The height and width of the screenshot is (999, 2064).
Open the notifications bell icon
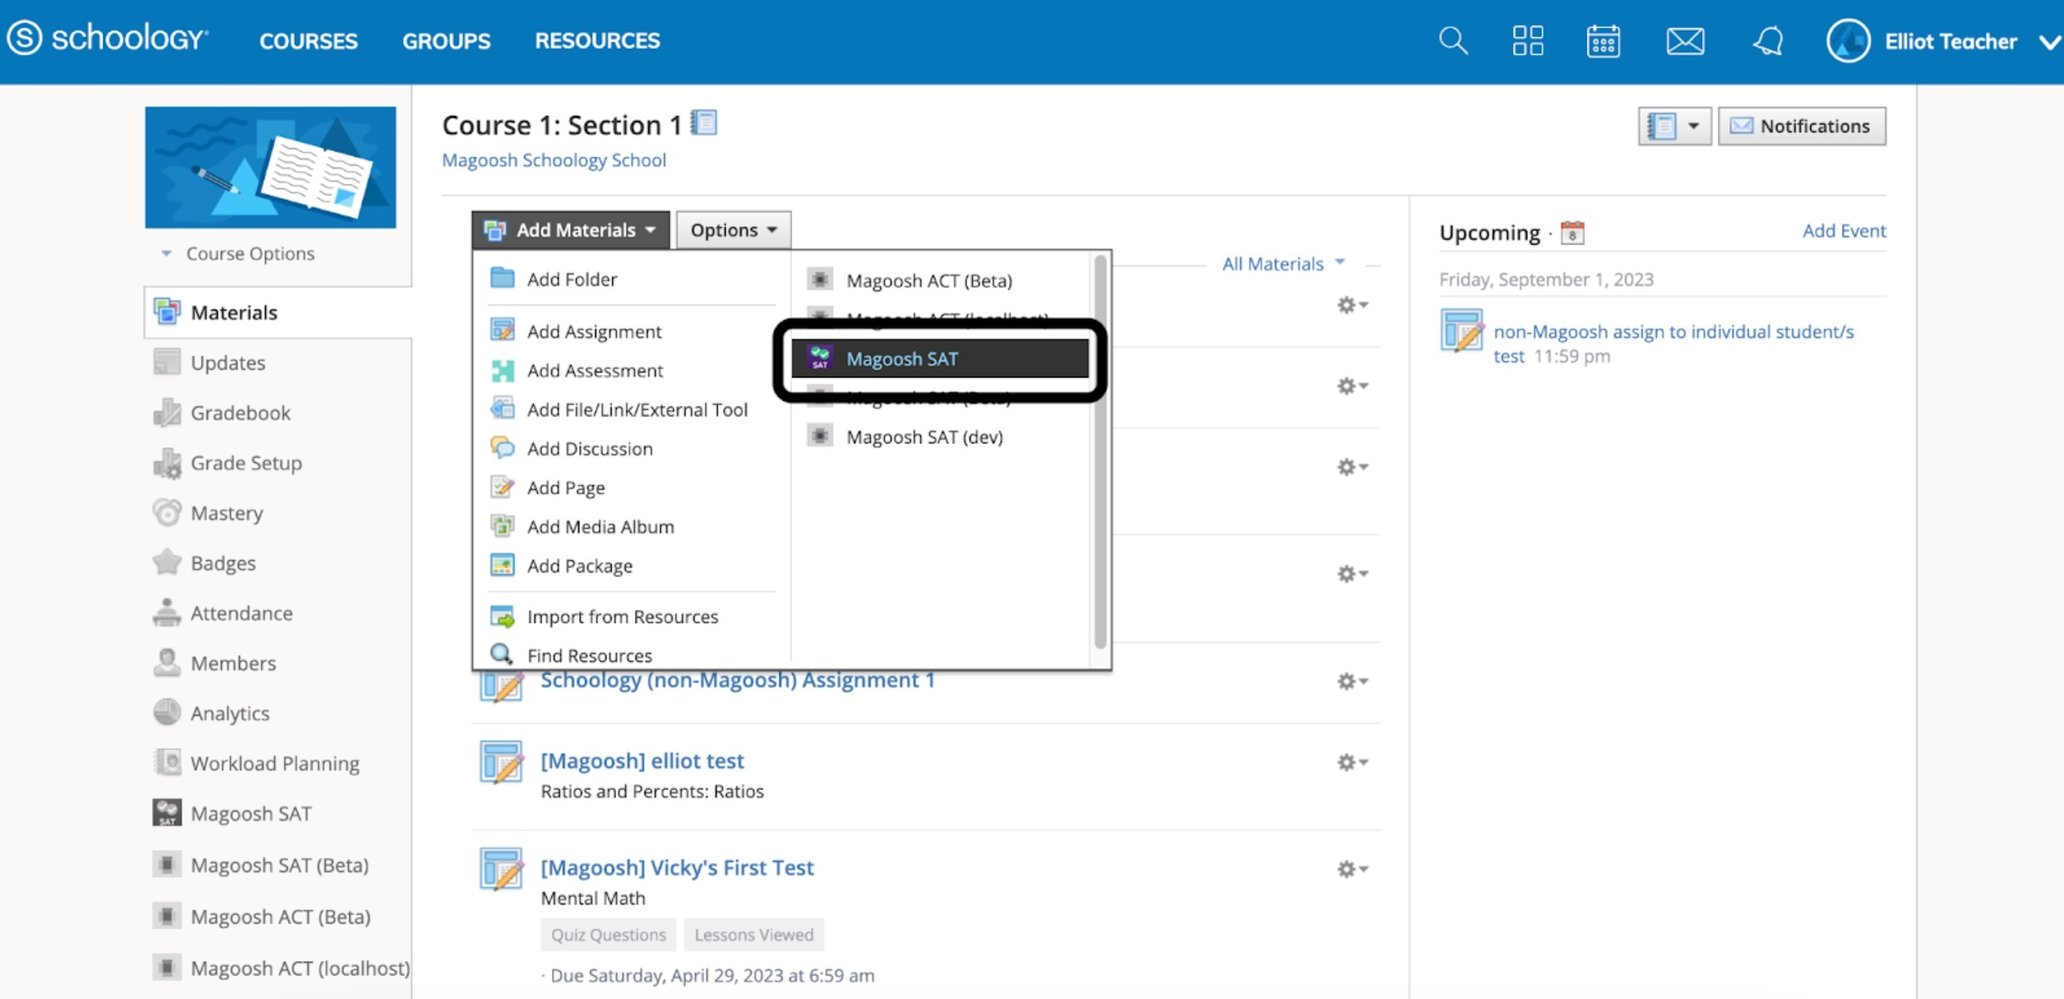1768,41
